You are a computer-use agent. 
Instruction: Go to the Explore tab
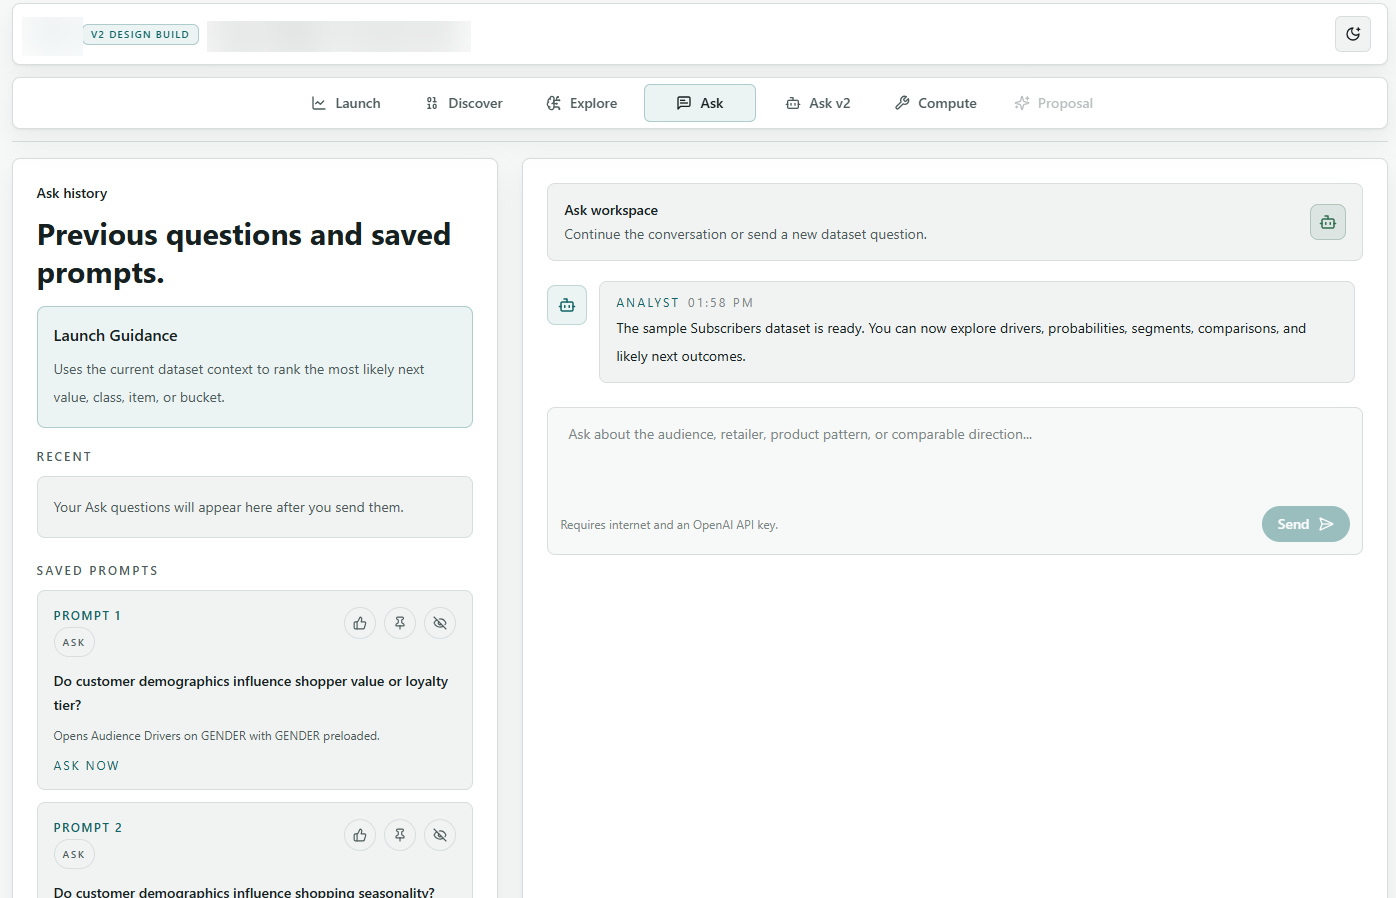582,103
